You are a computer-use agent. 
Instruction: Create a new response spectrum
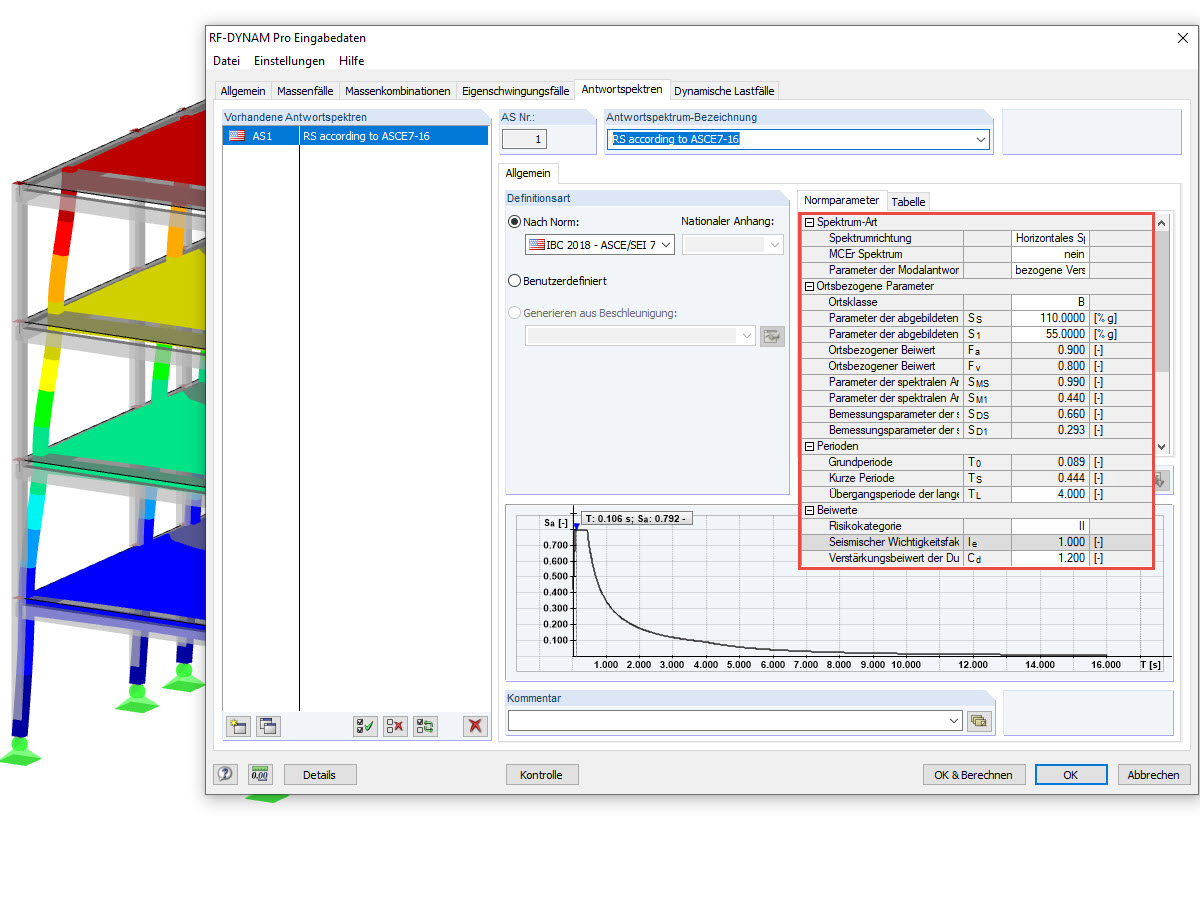[x=237, y=726]
